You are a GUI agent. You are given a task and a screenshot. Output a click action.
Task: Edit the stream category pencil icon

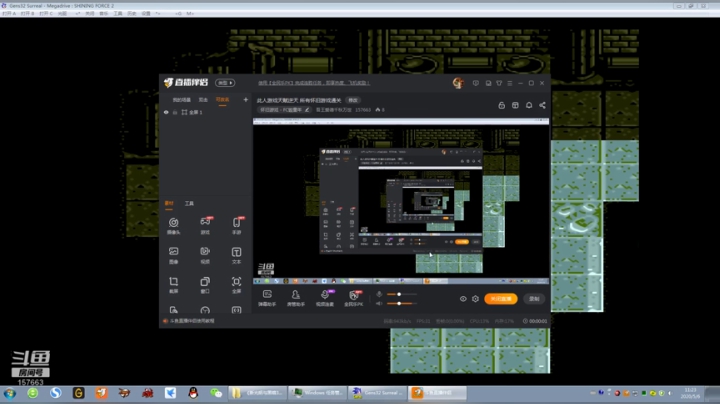(307, 110)
